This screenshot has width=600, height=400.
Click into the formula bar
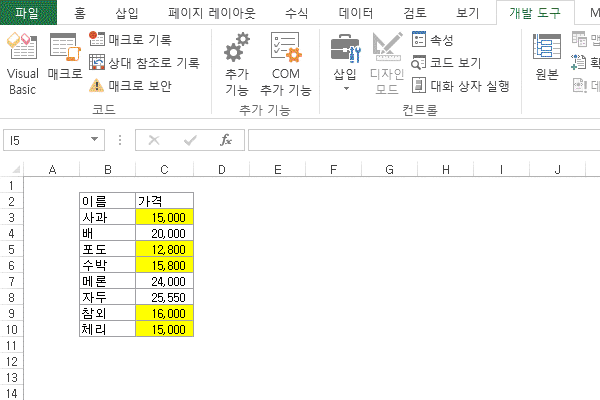424,140
